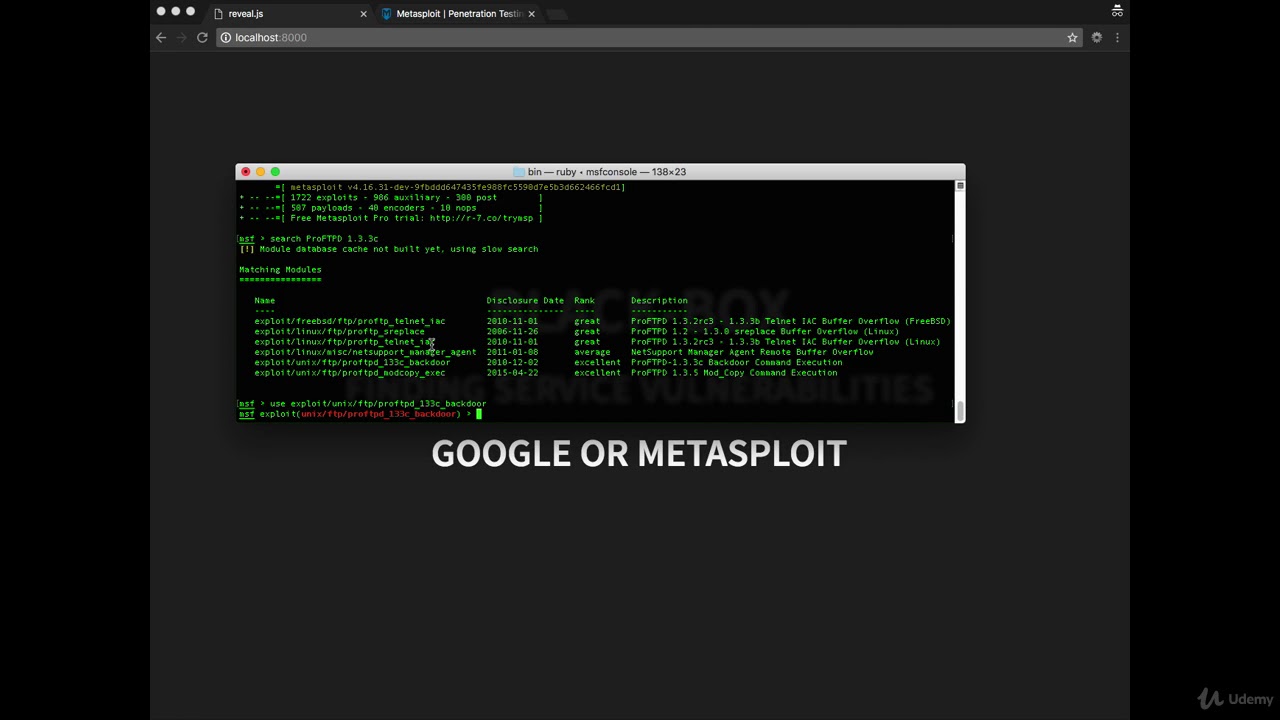Viewport: 1280px width, 720px height.
Task: Close the Metasploit tab
Action: pos(531,14)
